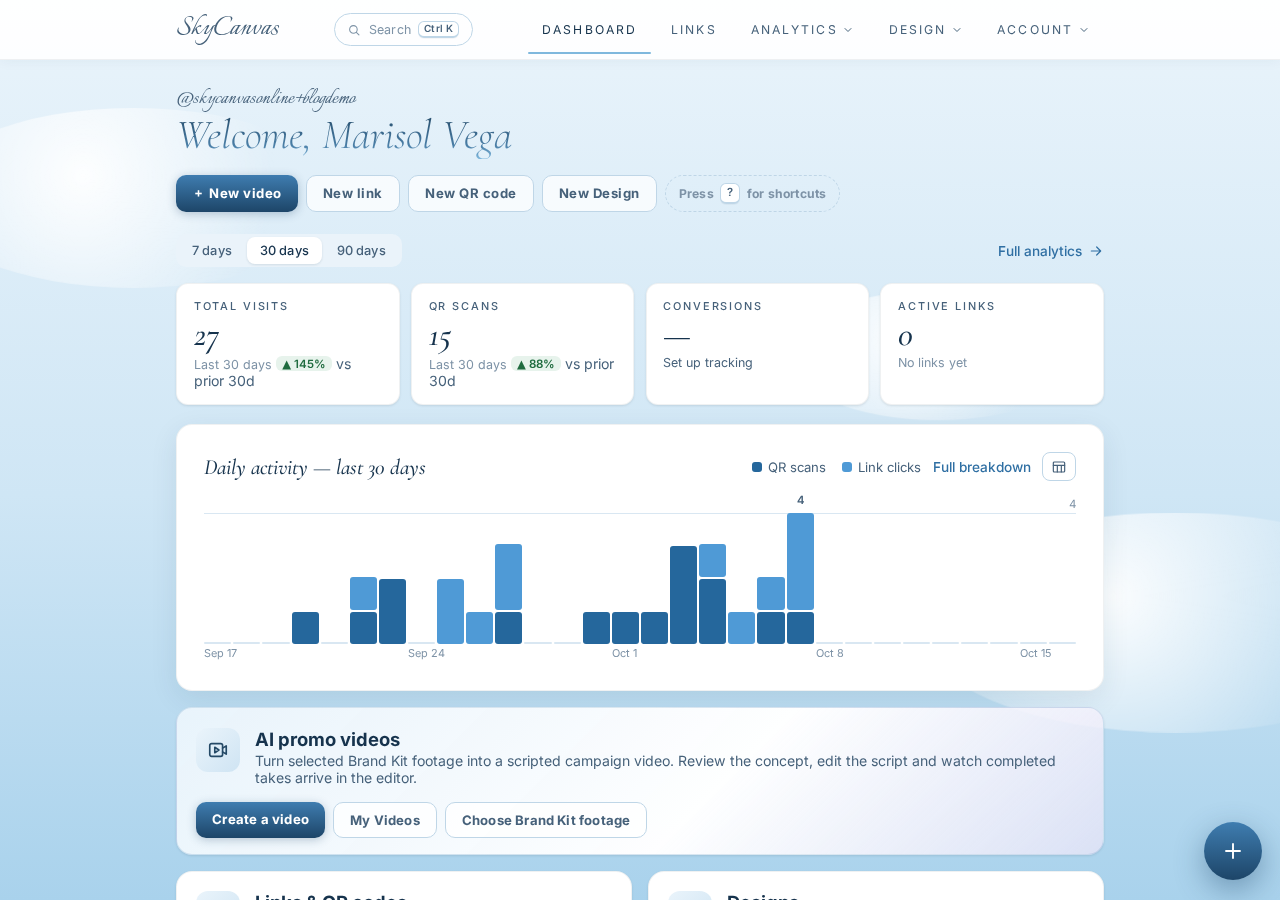This screenshot has width=1280, height=900.
Task: Click the QR Scans stat card
Action: [x=522, y=344]
